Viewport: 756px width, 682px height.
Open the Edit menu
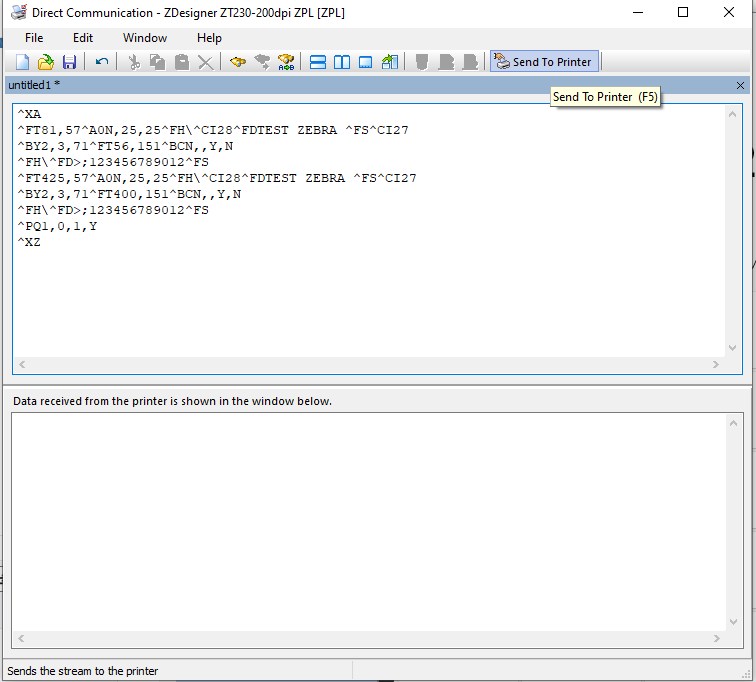83,37
